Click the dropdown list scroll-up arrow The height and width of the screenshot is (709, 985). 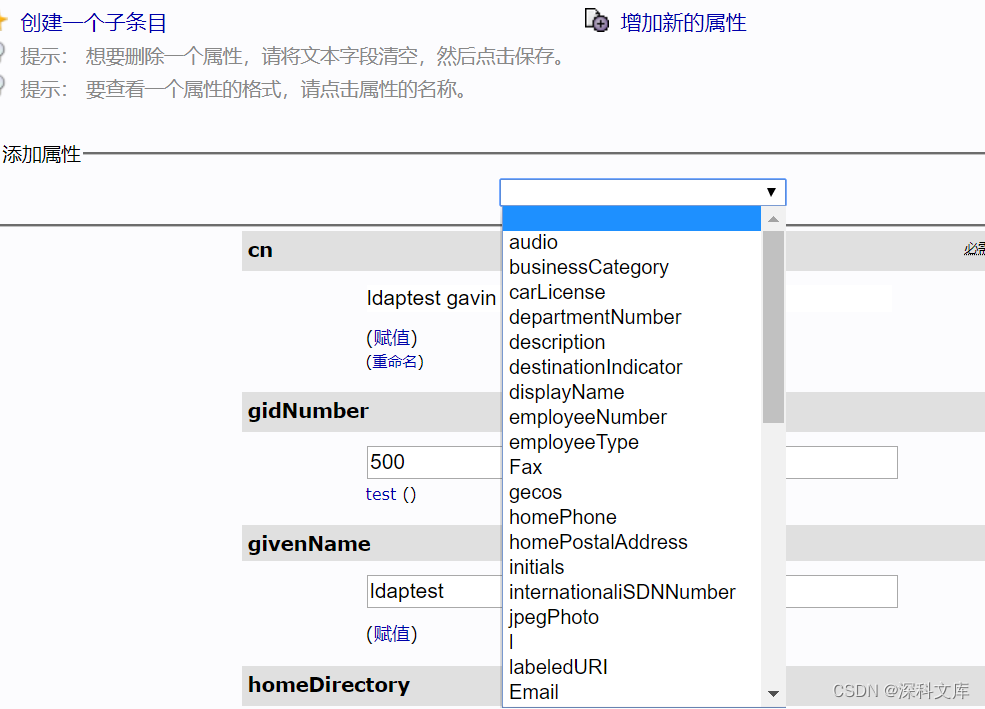click(x=773, y=219)
